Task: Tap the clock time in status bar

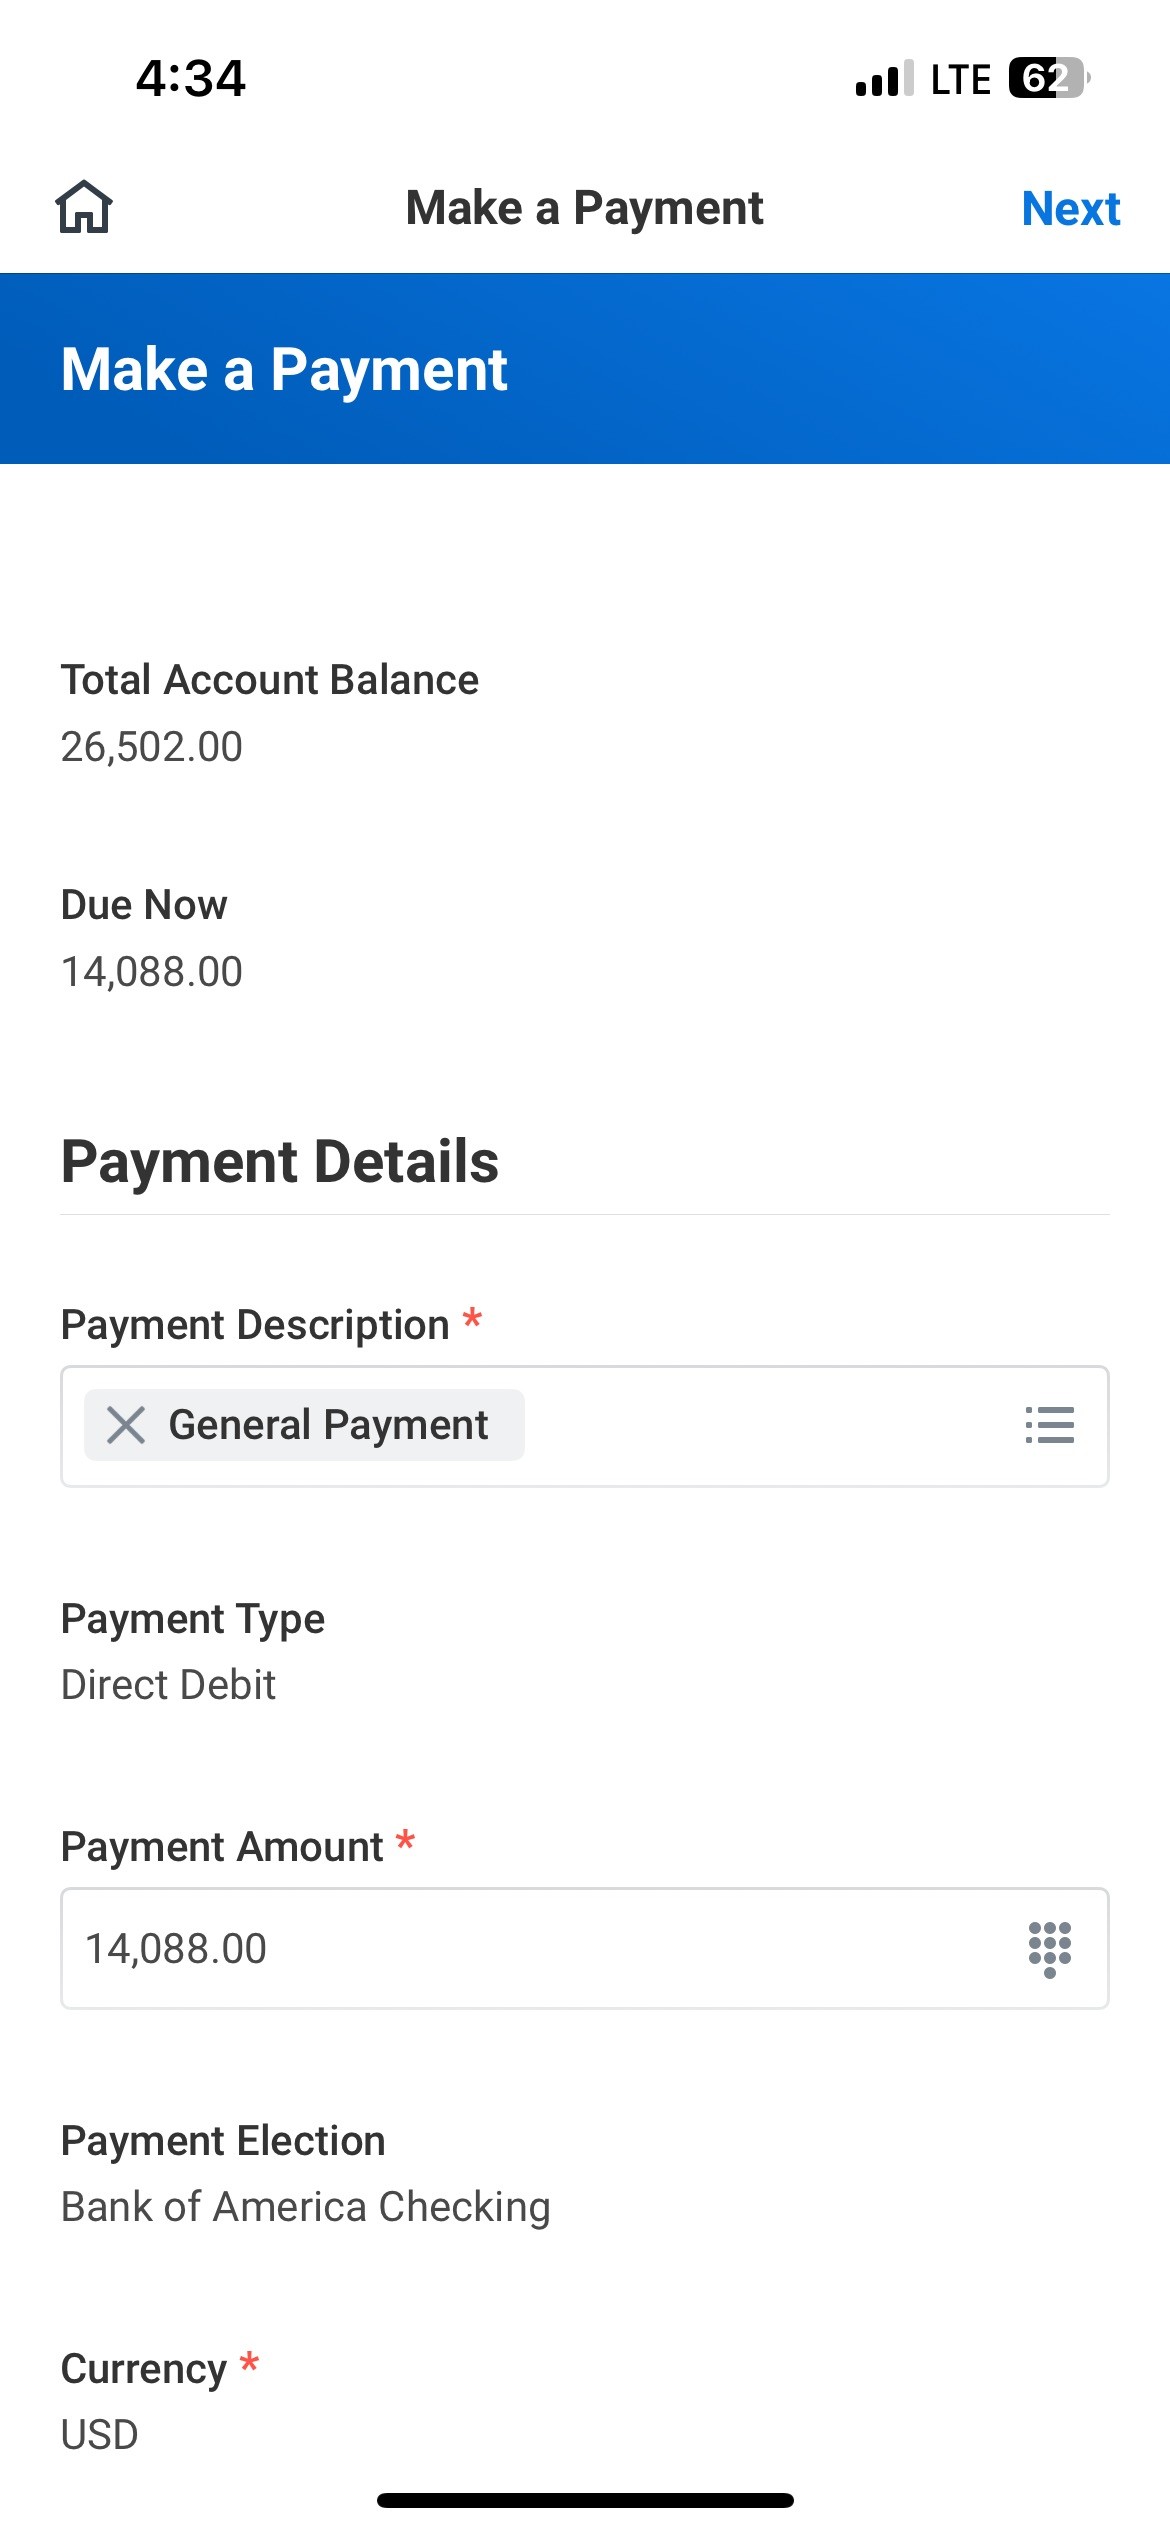Action: coord(190,78)
